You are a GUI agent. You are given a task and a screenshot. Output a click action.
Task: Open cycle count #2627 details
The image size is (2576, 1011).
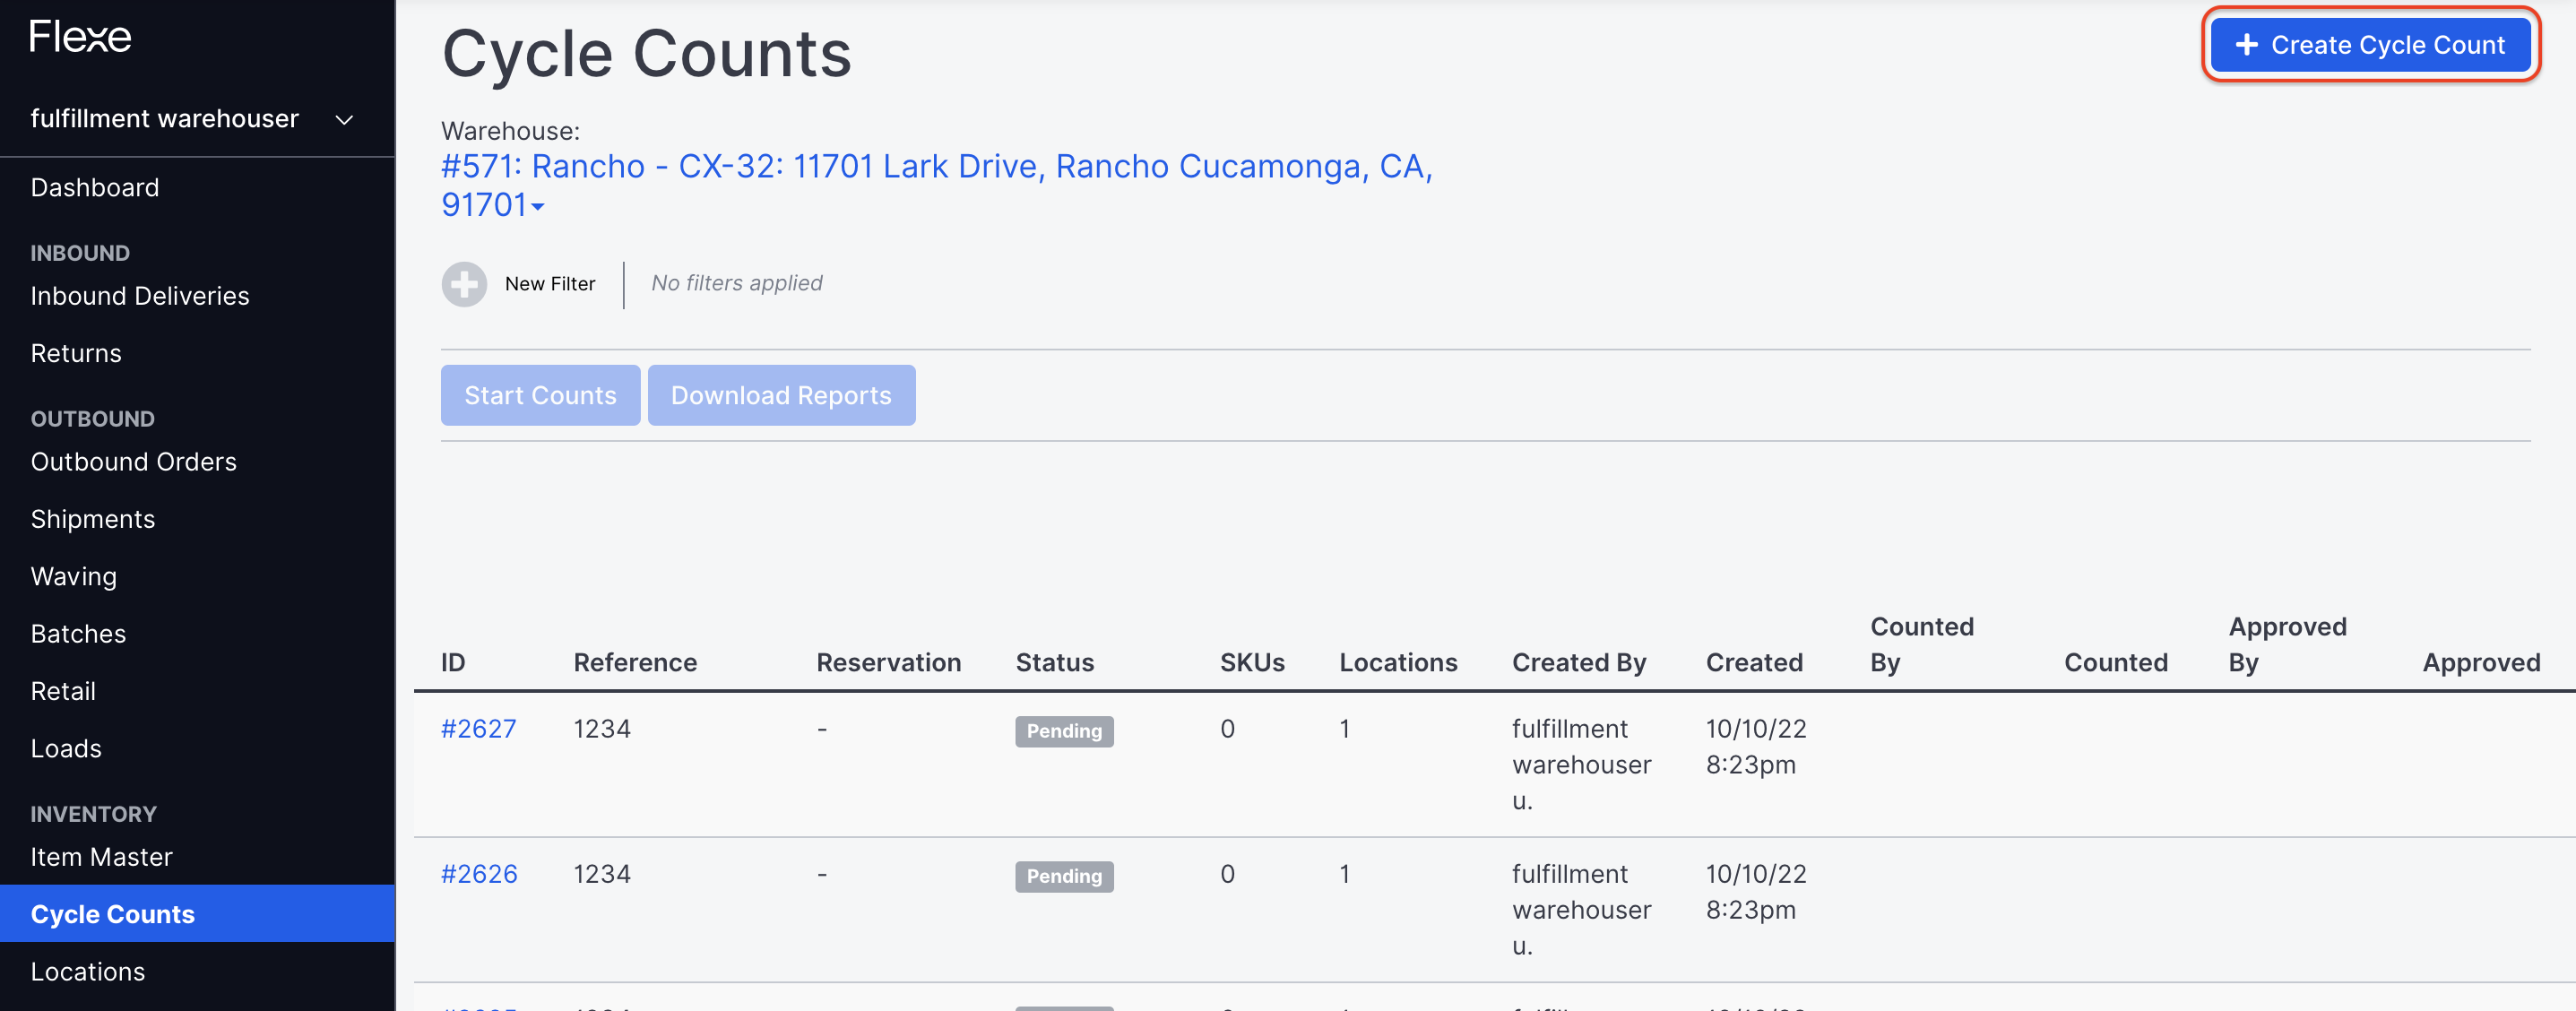[x=479, y=729]
